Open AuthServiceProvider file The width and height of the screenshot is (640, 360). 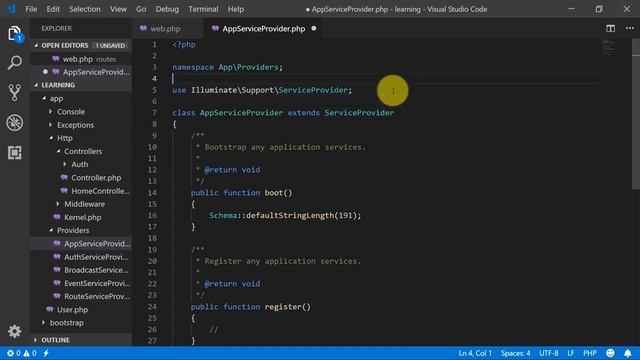click(81, 257)
